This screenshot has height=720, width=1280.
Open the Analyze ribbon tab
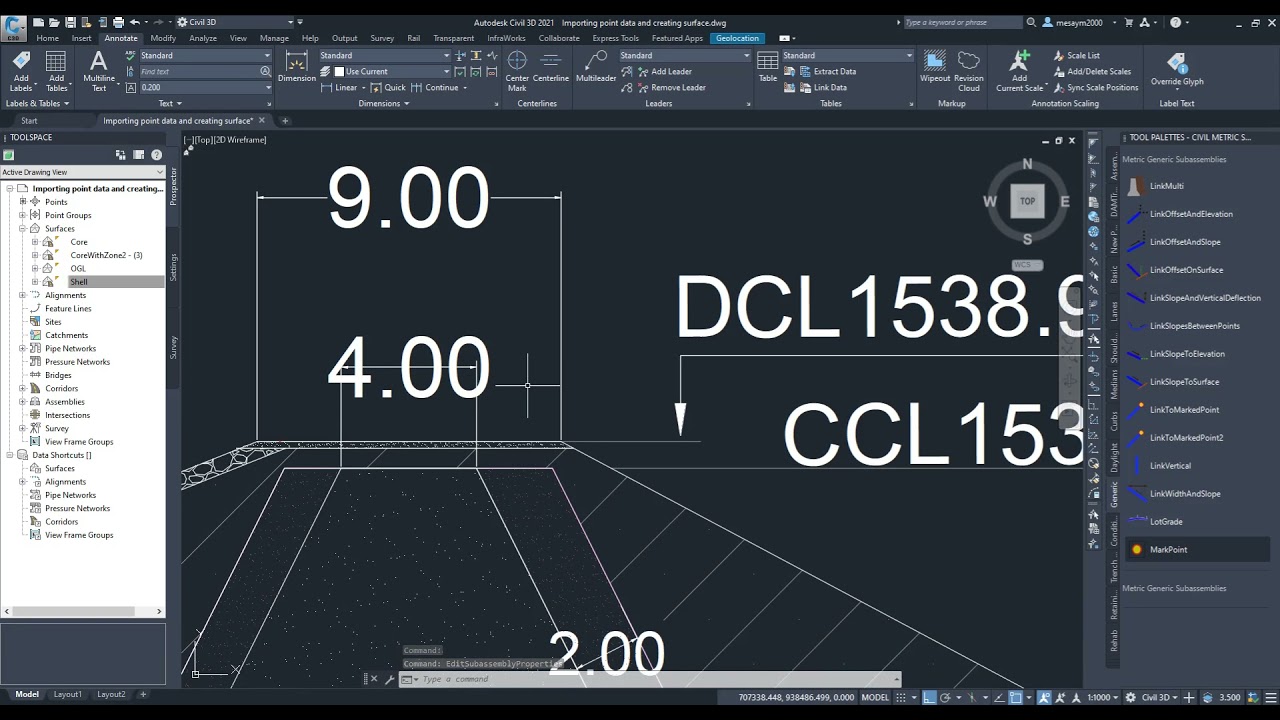click(203, 38)
